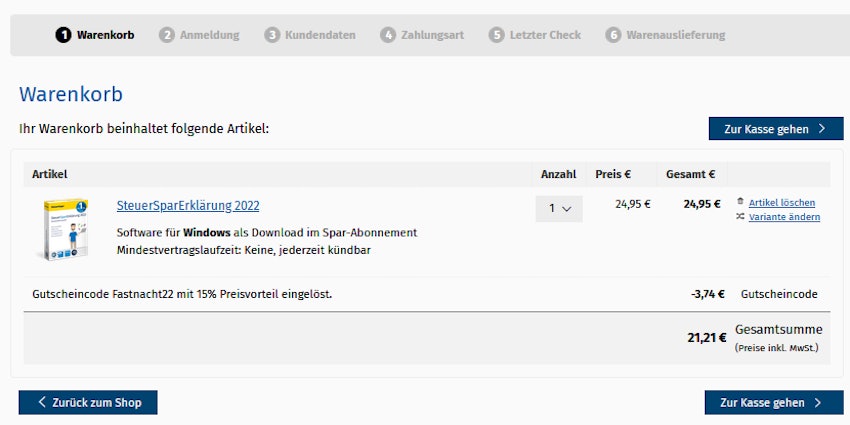Open the Anzahl quantity dropdown

[x=559, y=209]
